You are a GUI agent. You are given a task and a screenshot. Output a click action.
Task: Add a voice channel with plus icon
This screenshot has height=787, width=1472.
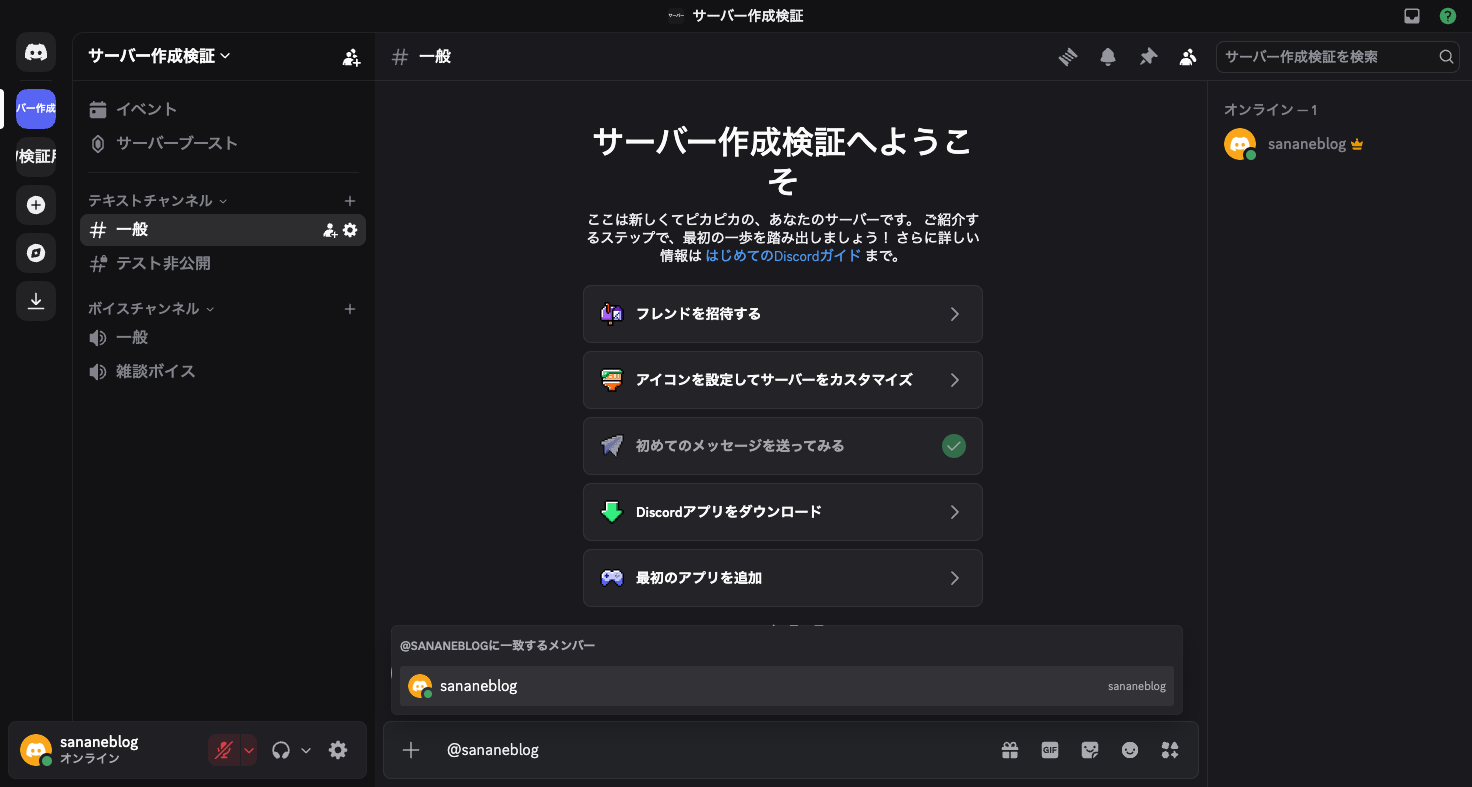click(350, 309)
